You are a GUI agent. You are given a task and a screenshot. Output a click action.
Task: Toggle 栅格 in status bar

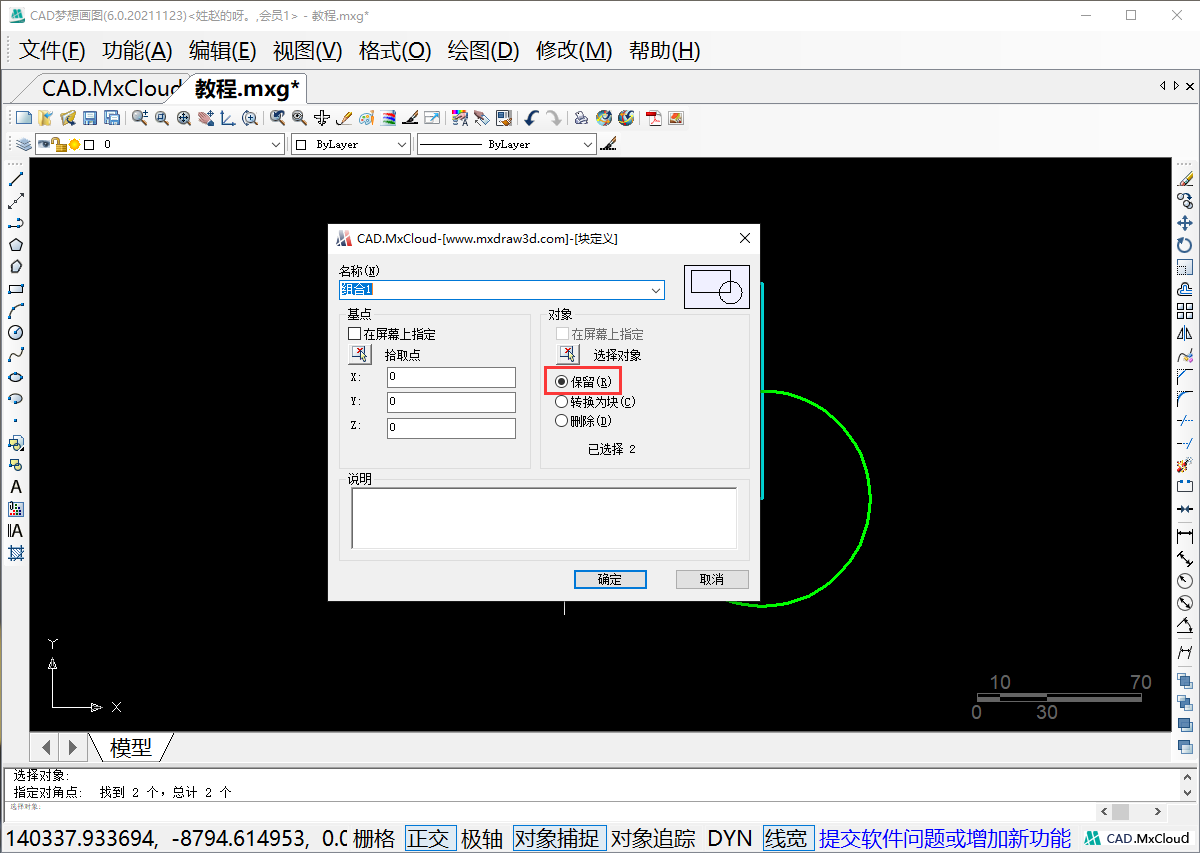[375, 839]
